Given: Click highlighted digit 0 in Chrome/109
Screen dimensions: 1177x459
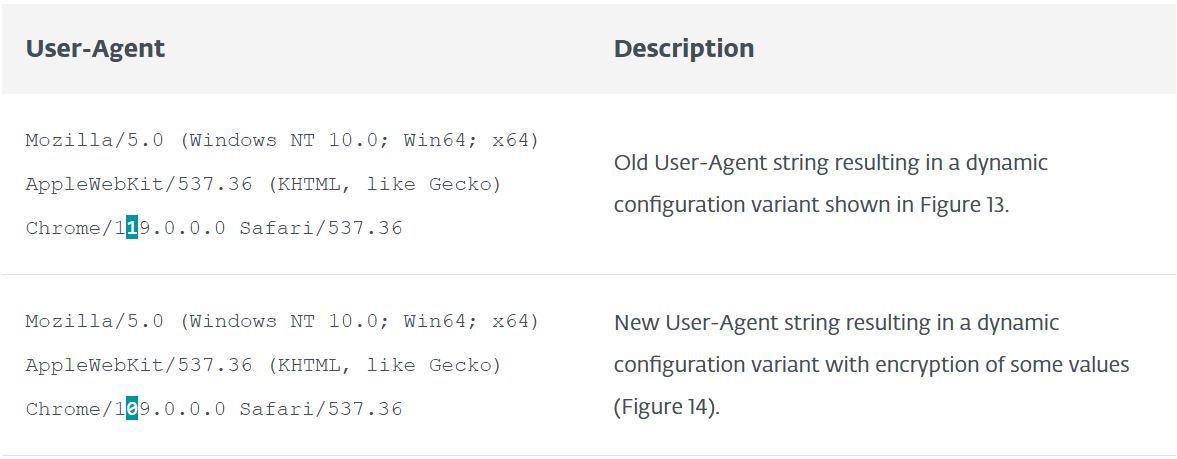Looking at the screenshot, I should [132, 409].
